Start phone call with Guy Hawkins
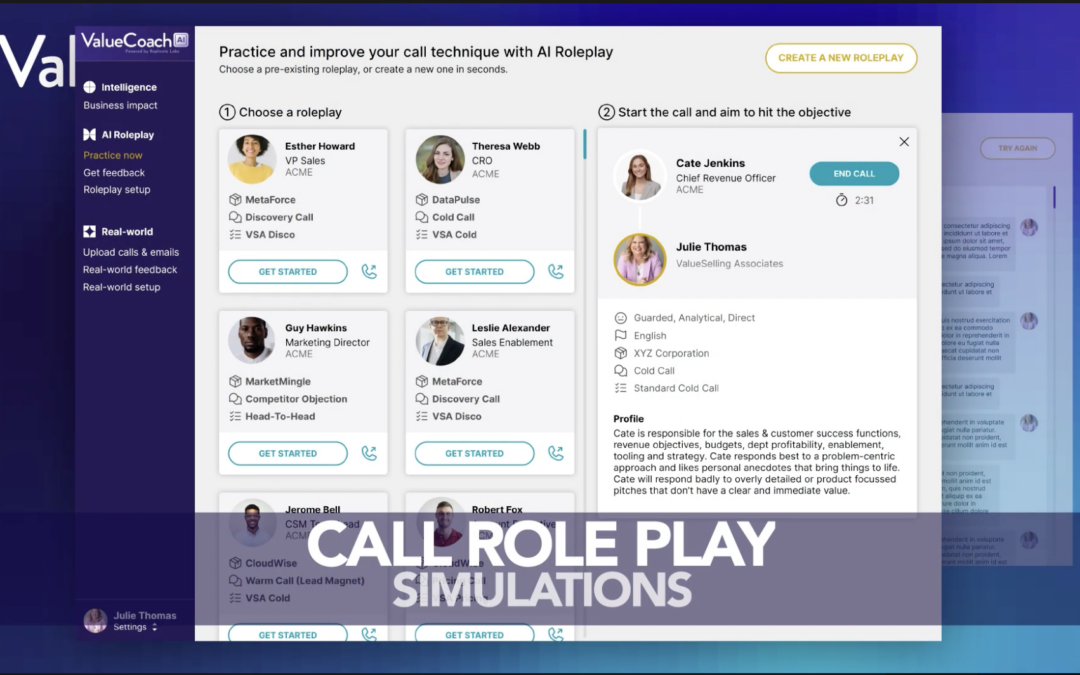This screenshot has height=675, width=1080. click(x=369, y=453)
